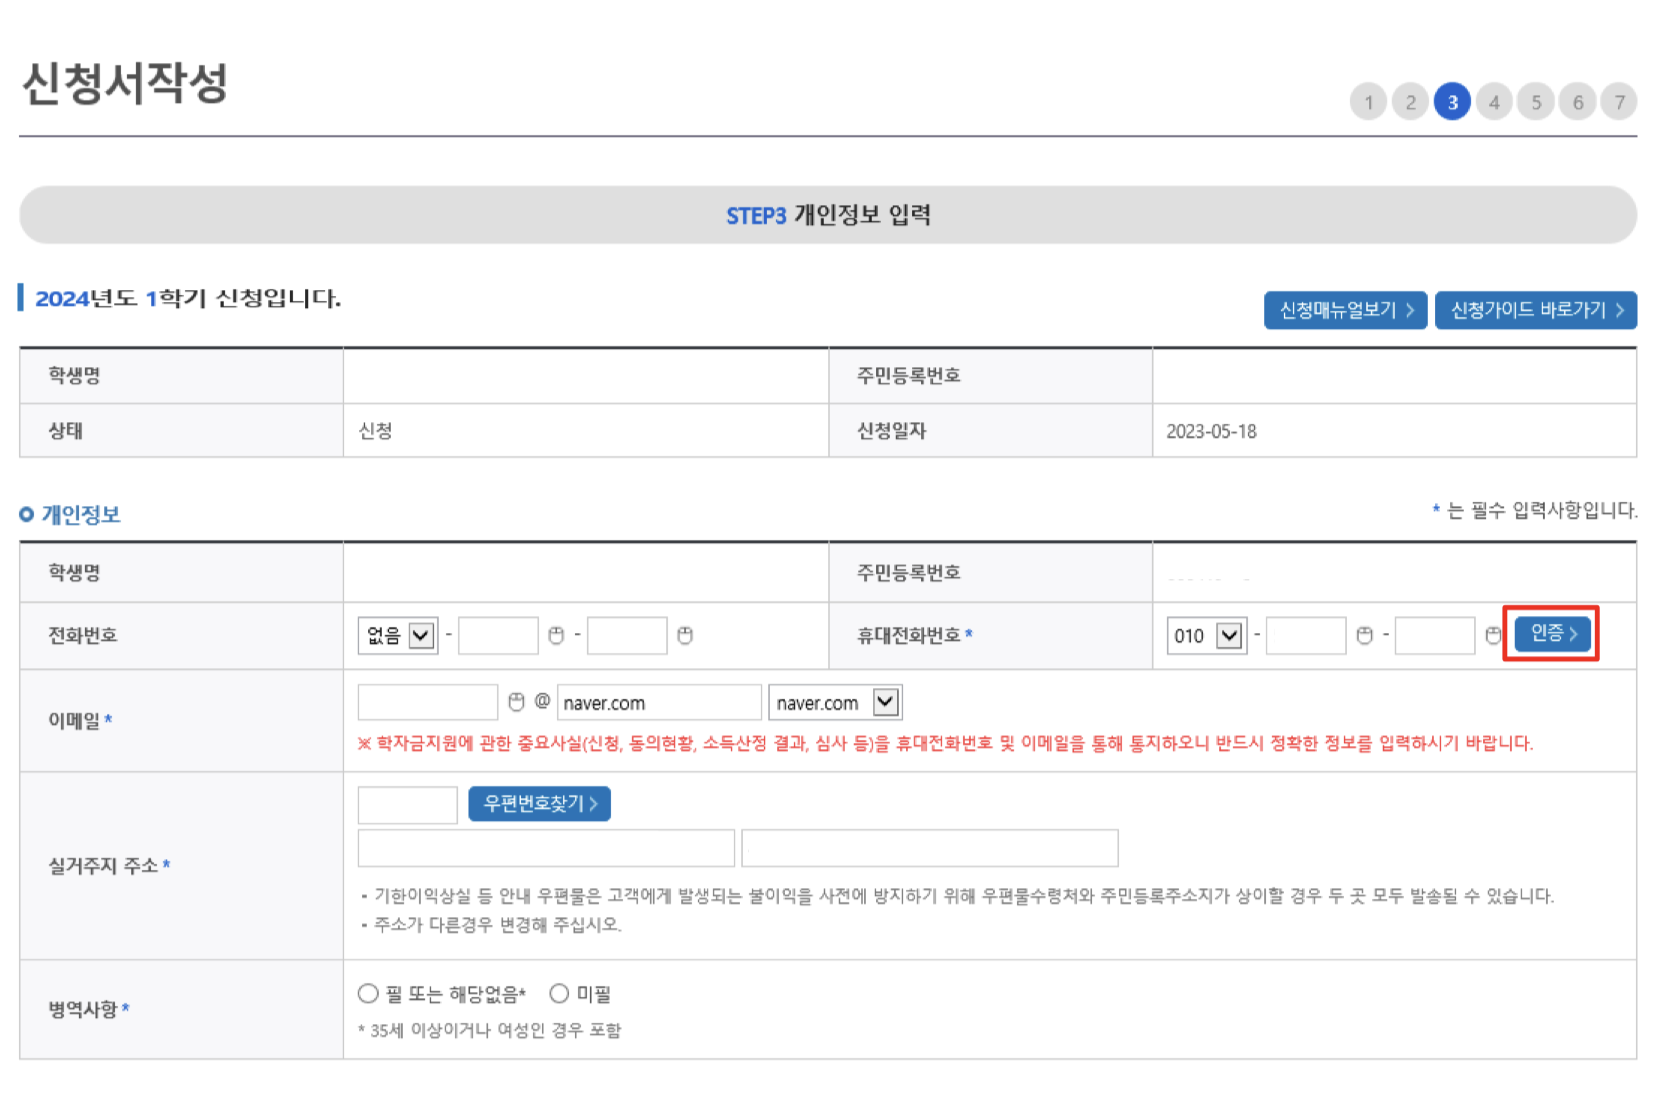Click the step 7 circle indicator at top right

coord(1619,101)
